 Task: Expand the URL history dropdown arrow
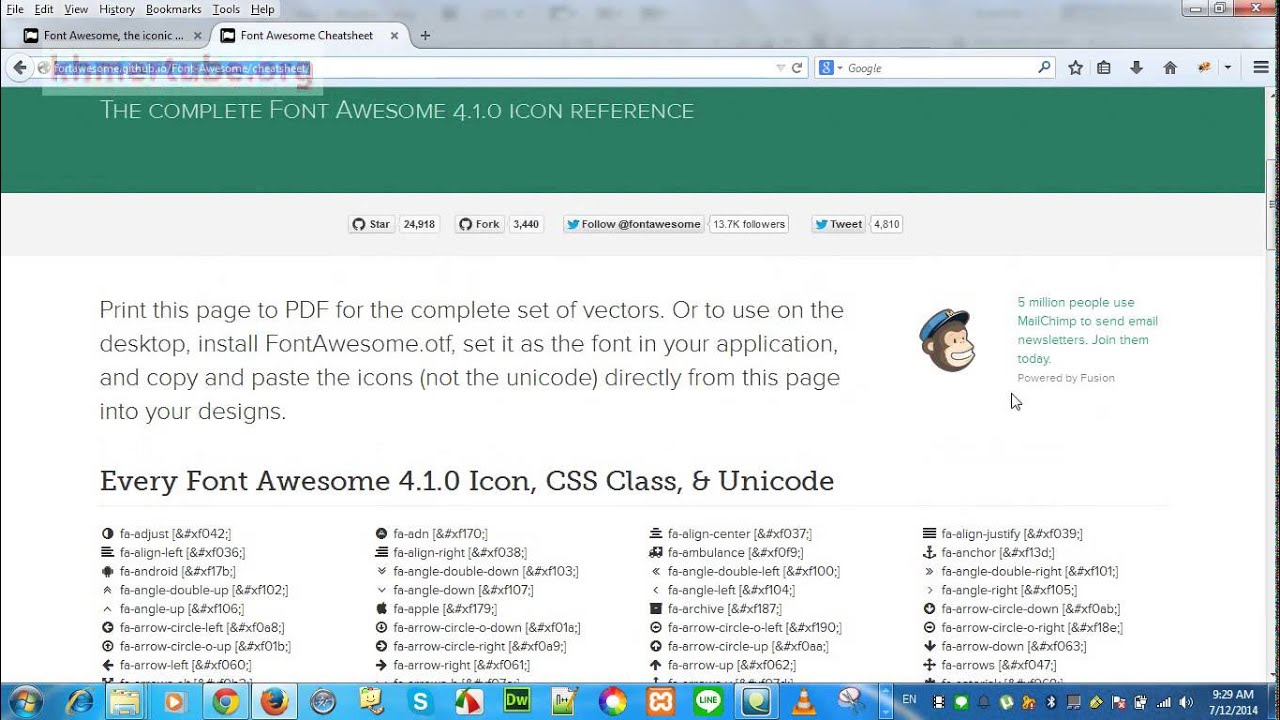[780, 68]
